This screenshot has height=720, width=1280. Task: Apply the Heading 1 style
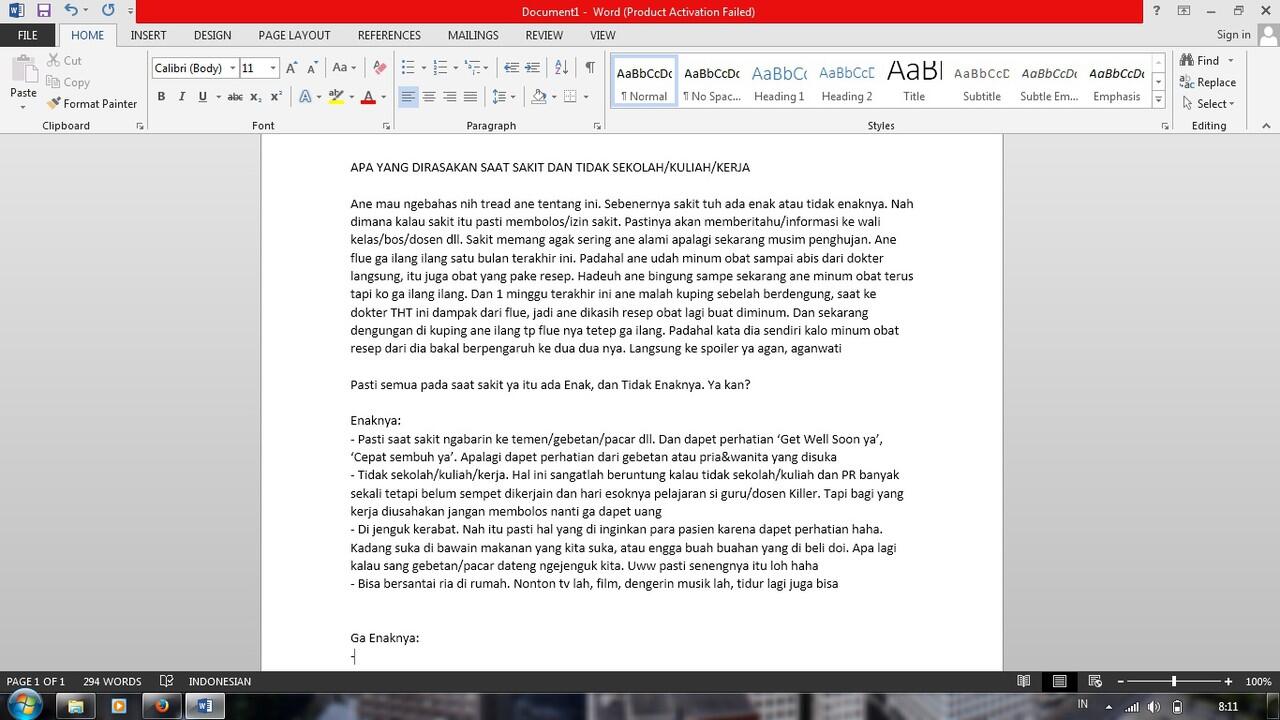click(x=779, y=81)
